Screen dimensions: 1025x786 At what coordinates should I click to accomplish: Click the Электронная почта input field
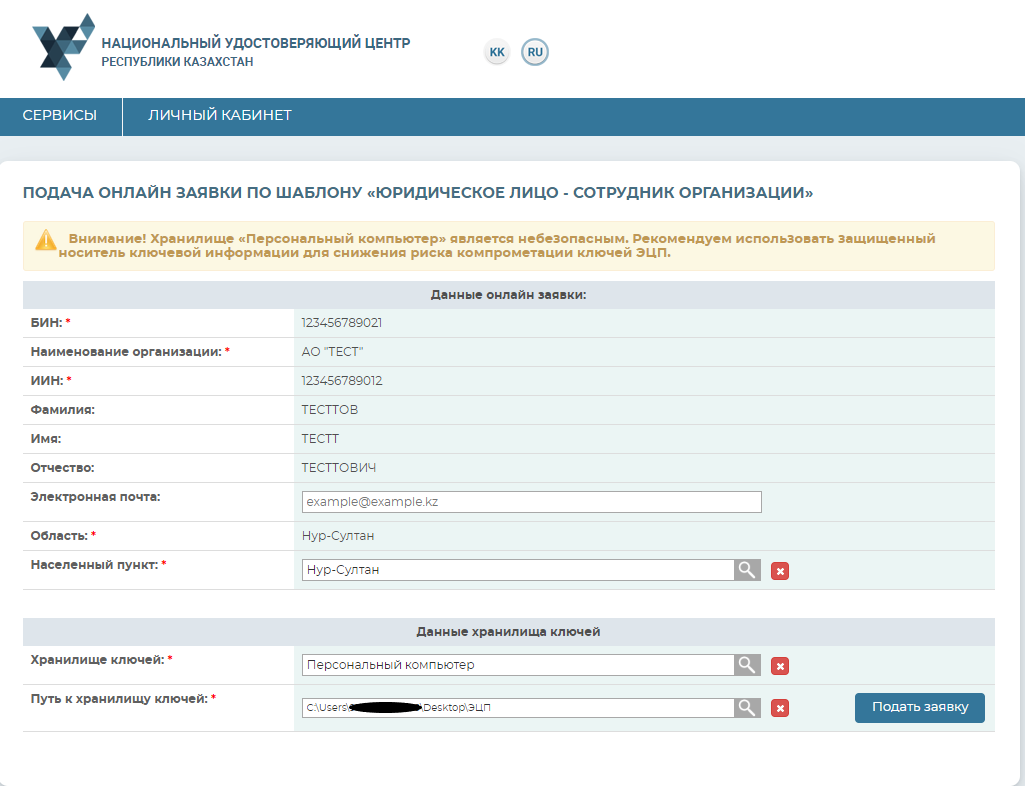tap(531, 502)
